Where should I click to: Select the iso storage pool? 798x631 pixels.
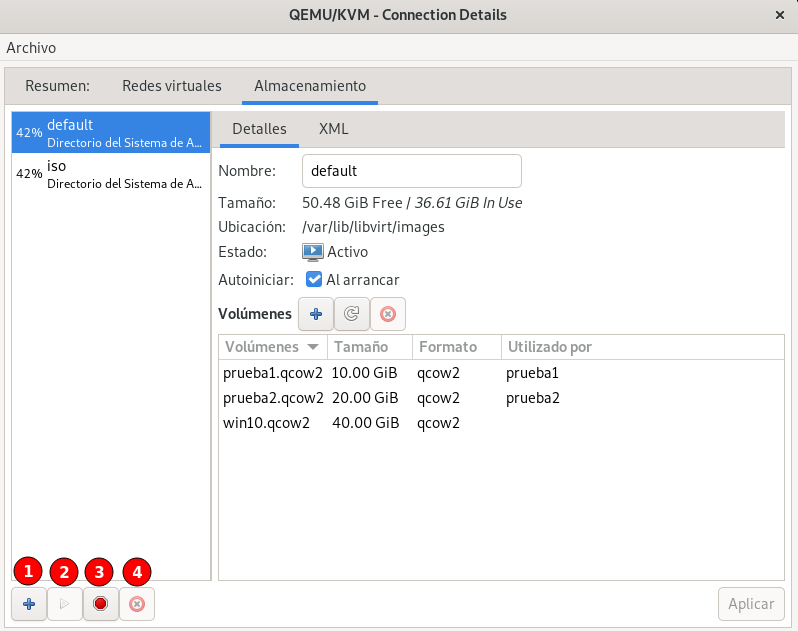pyautogui.click(x=111, y=174)
